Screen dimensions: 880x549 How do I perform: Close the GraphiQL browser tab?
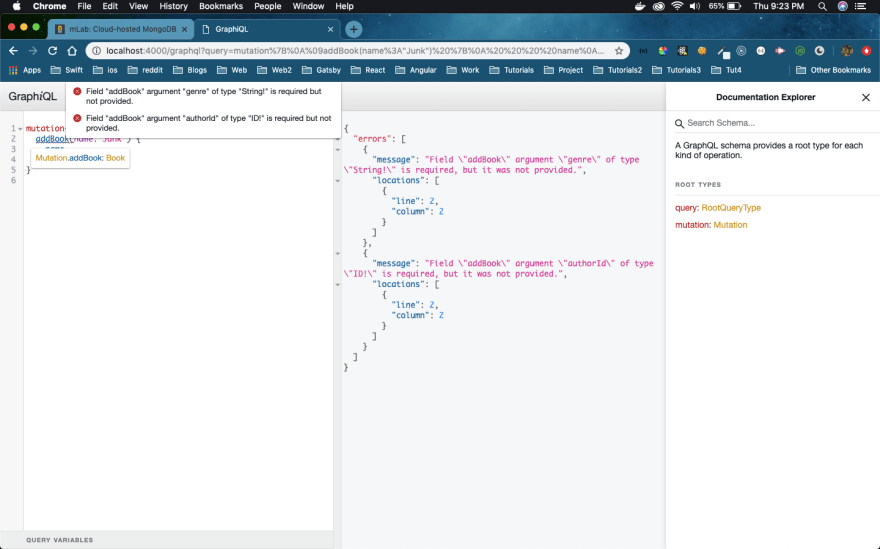click(331, 29)
